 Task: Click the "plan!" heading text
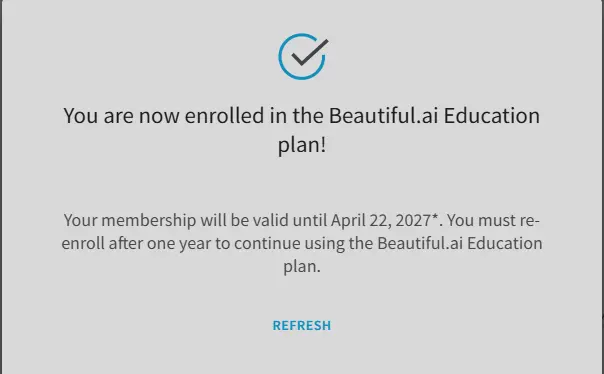coord(302,145)
